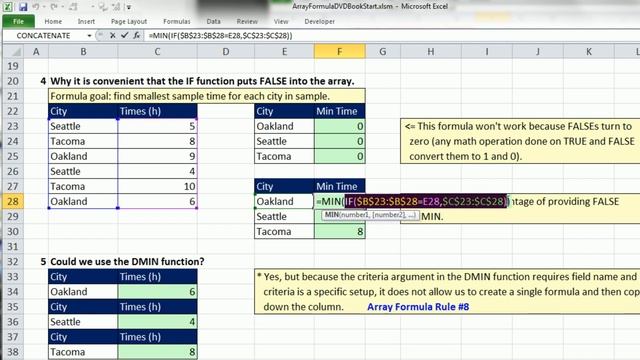This screenshot has width=640, height=360.
Task: Switch to the Data ribbon tab
Action: (x=213, y=21)
